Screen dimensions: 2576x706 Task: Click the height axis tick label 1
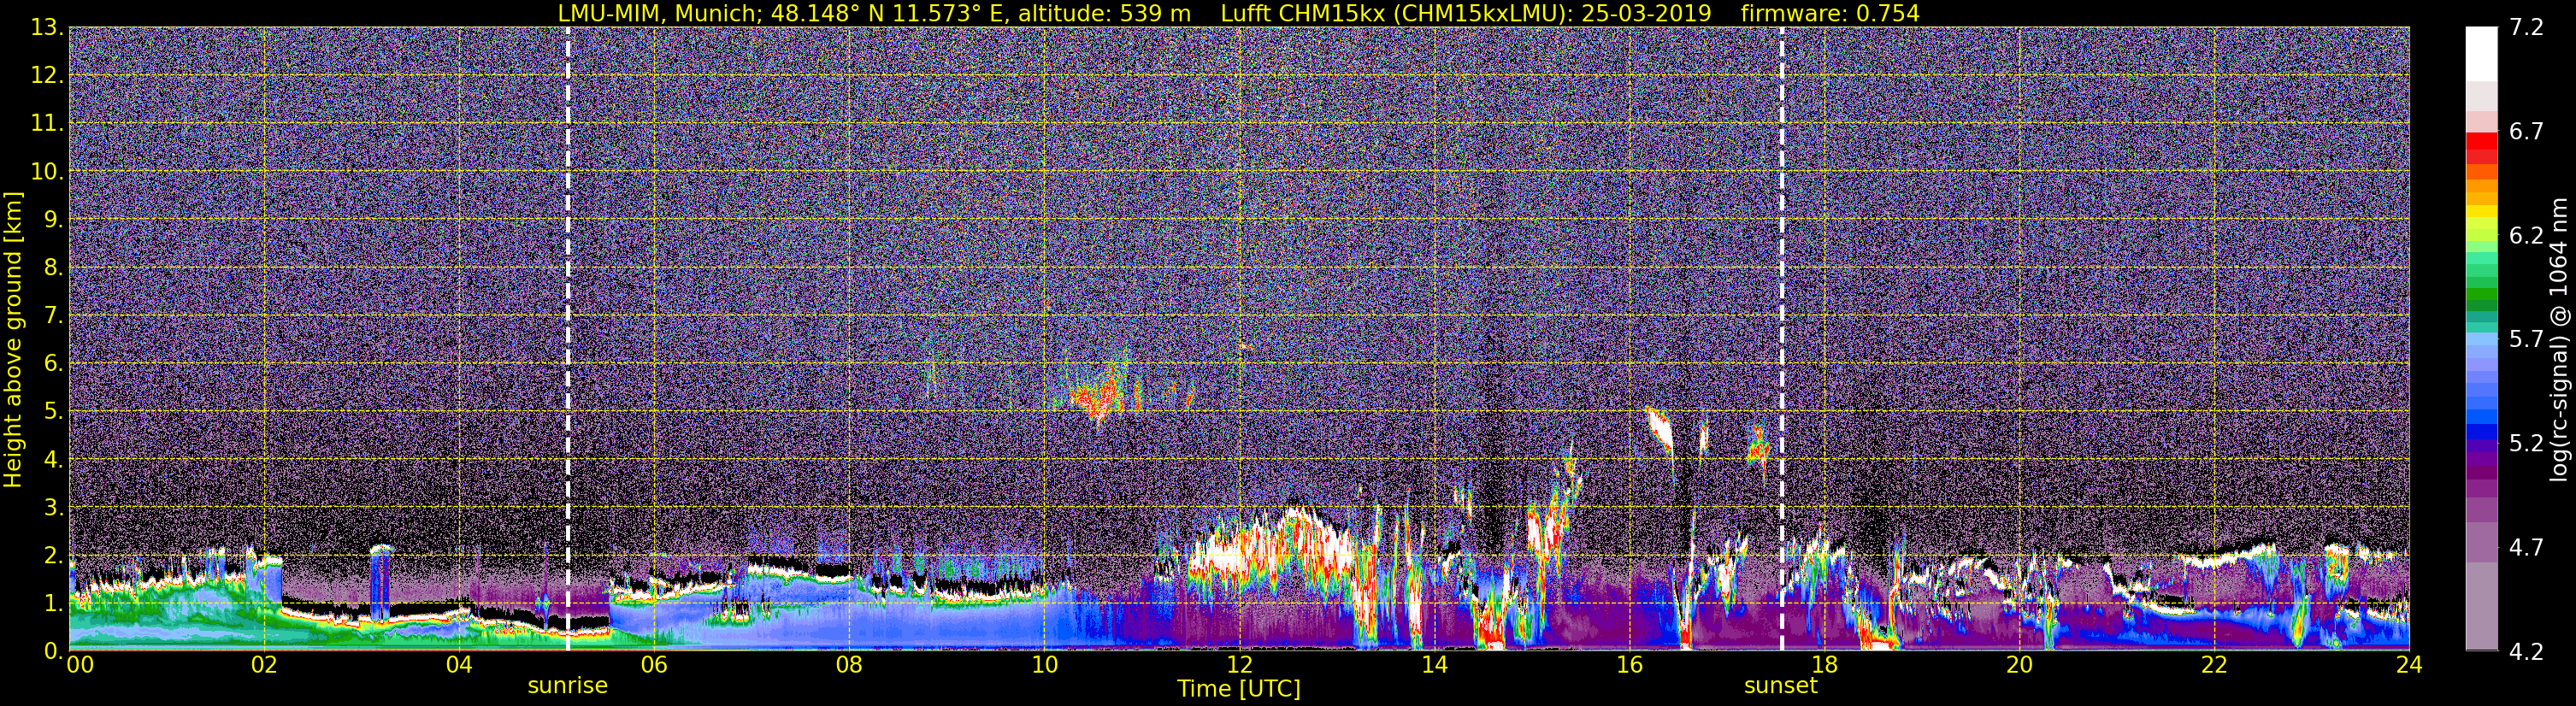(x=54, y=603)
